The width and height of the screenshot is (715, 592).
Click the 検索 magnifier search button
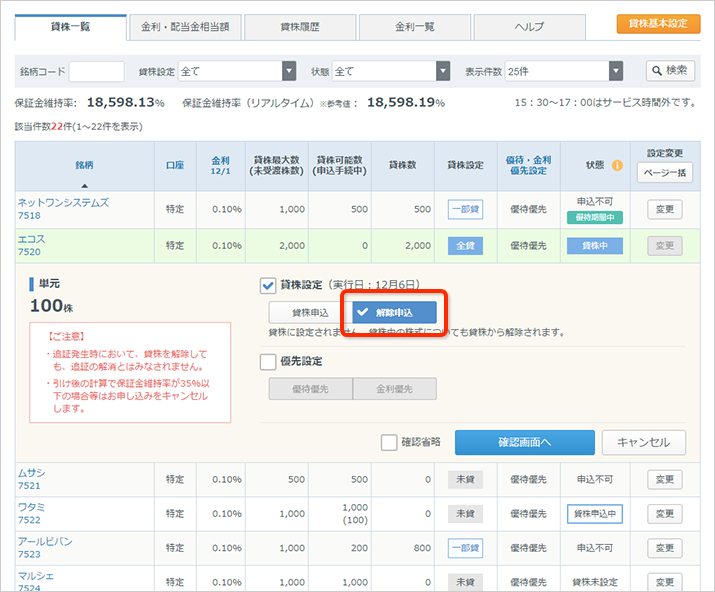click(x=670, y=71)
